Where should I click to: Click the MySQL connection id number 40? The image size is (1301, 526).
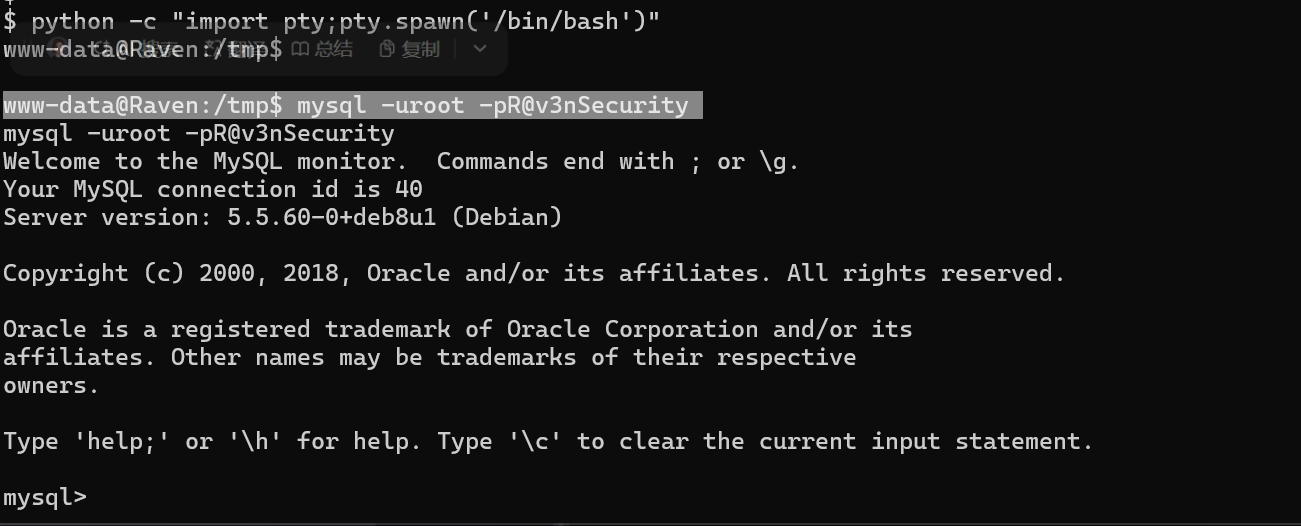click(x=408, y=189)
